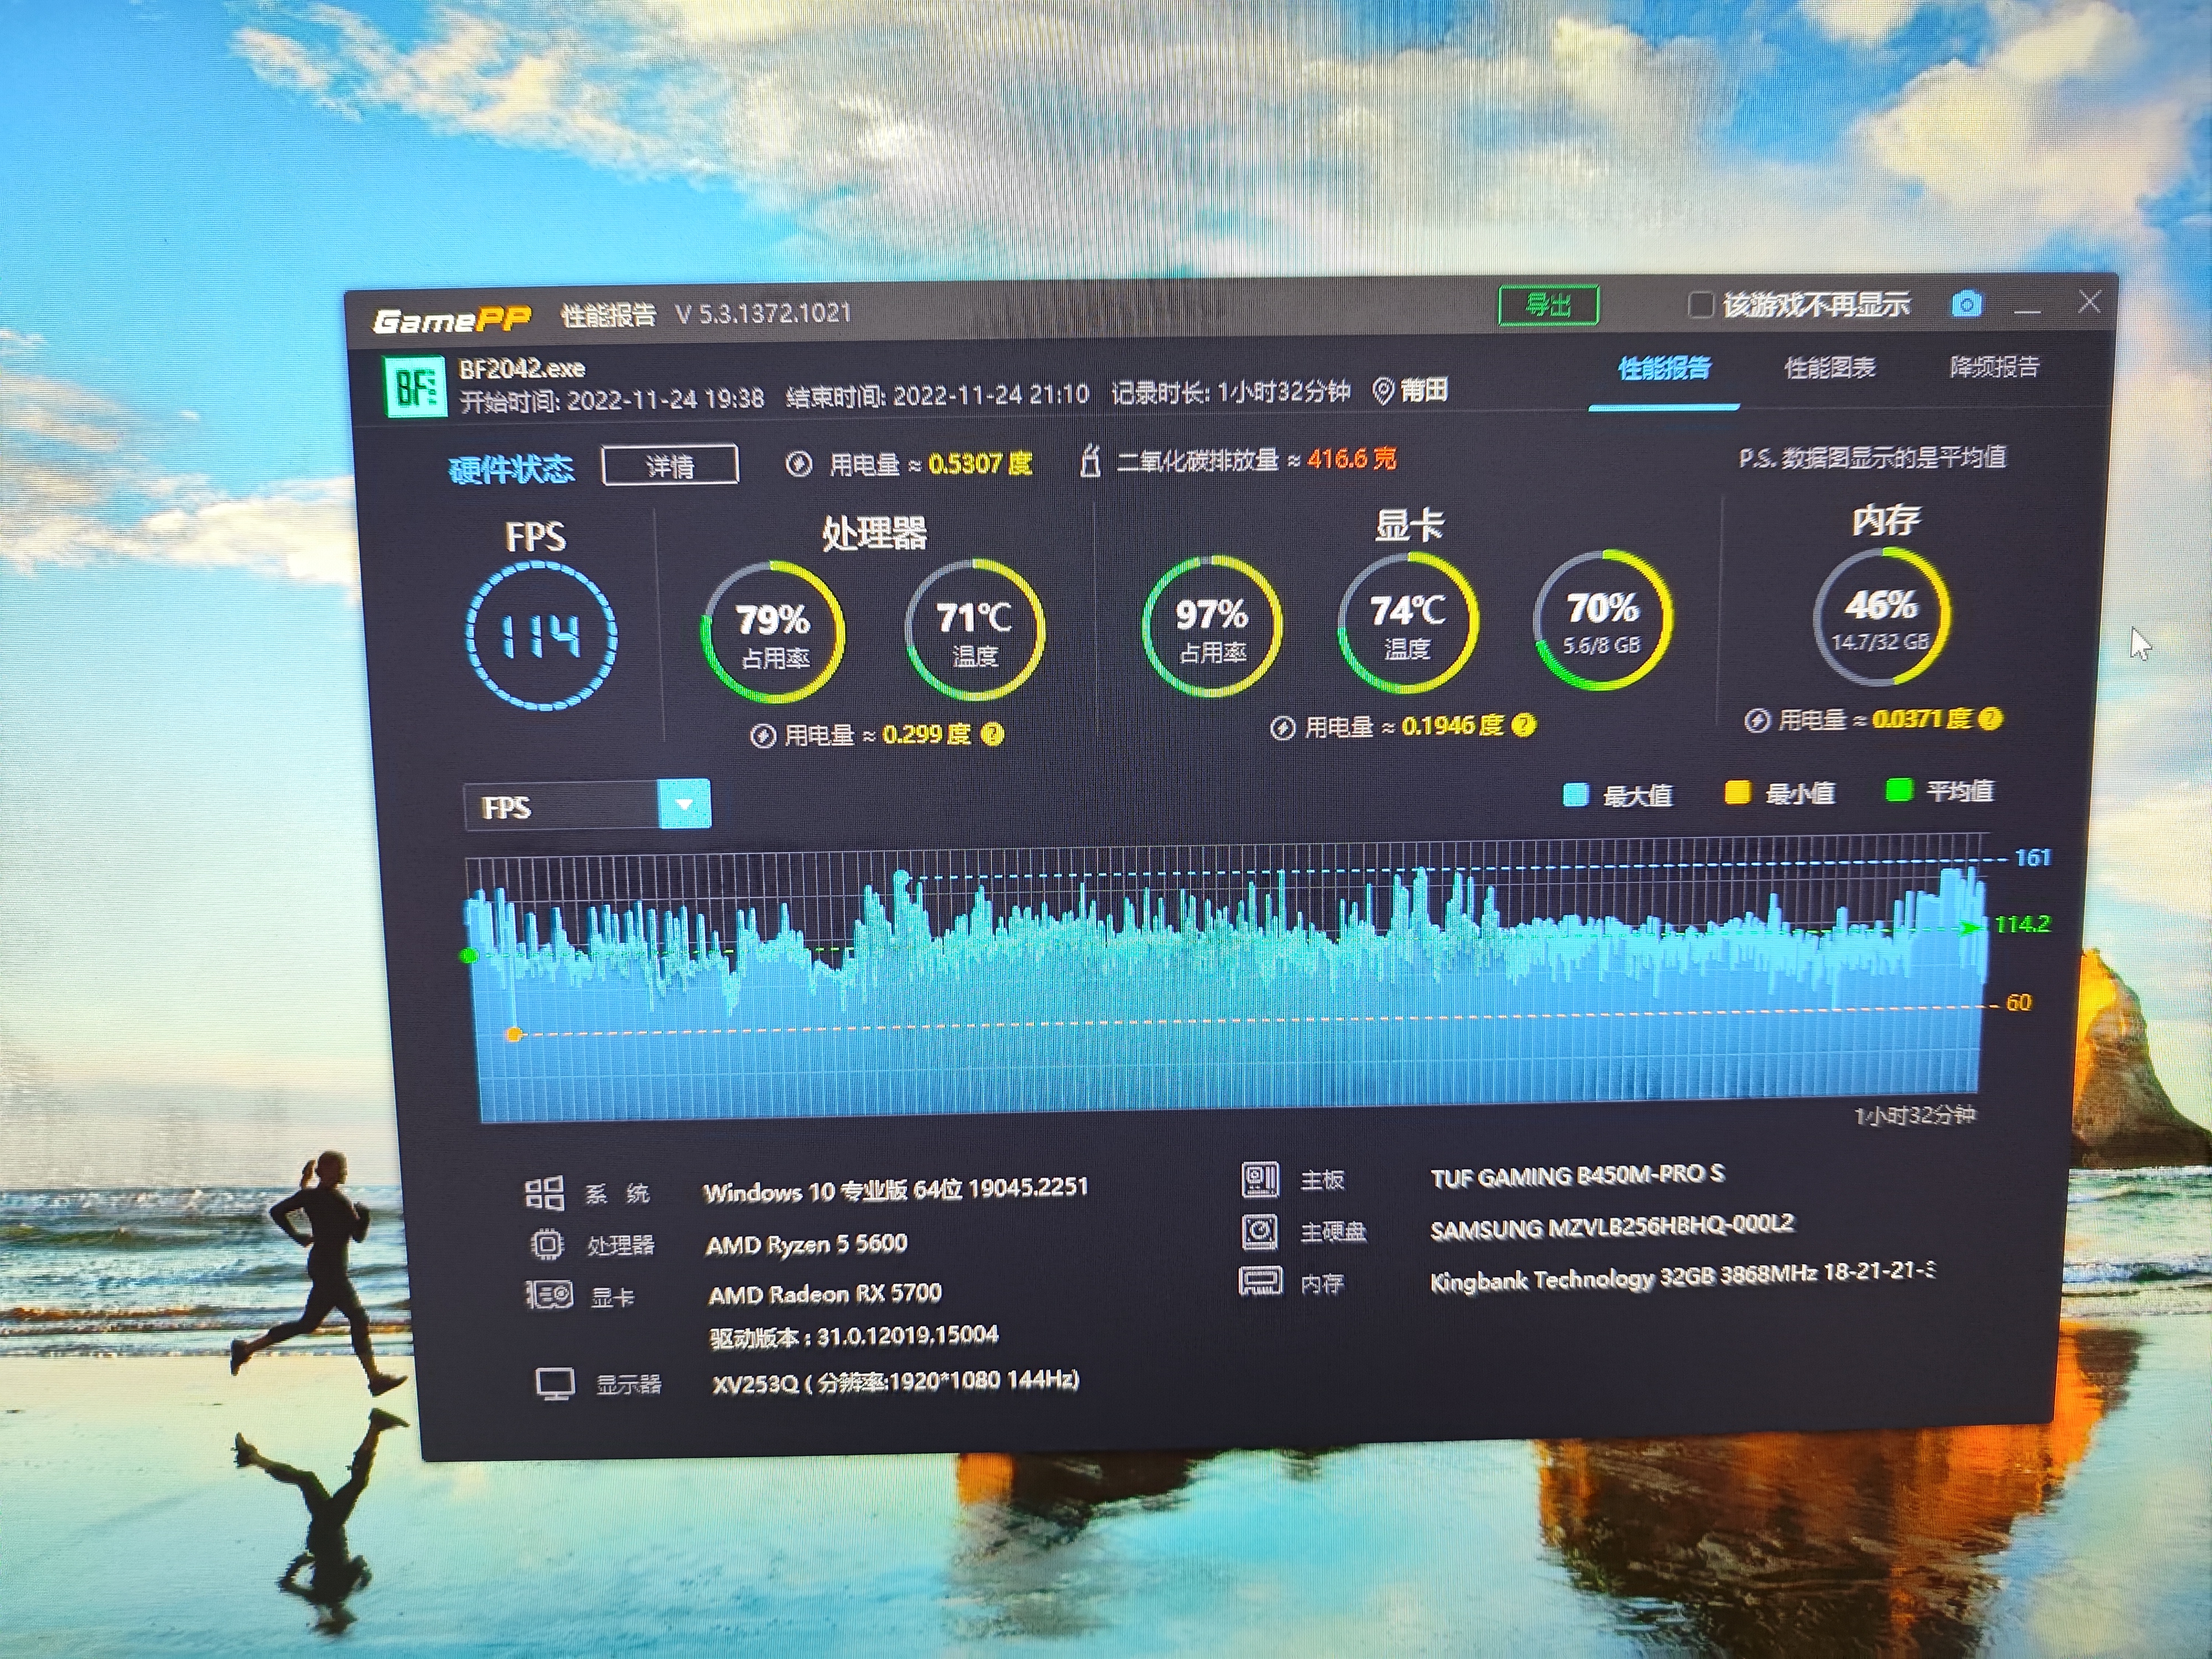The image size is (2212, 1659).
Task: Click the memory 46% 14.7/32 GB gauge
Action: tap(1881, 616)
